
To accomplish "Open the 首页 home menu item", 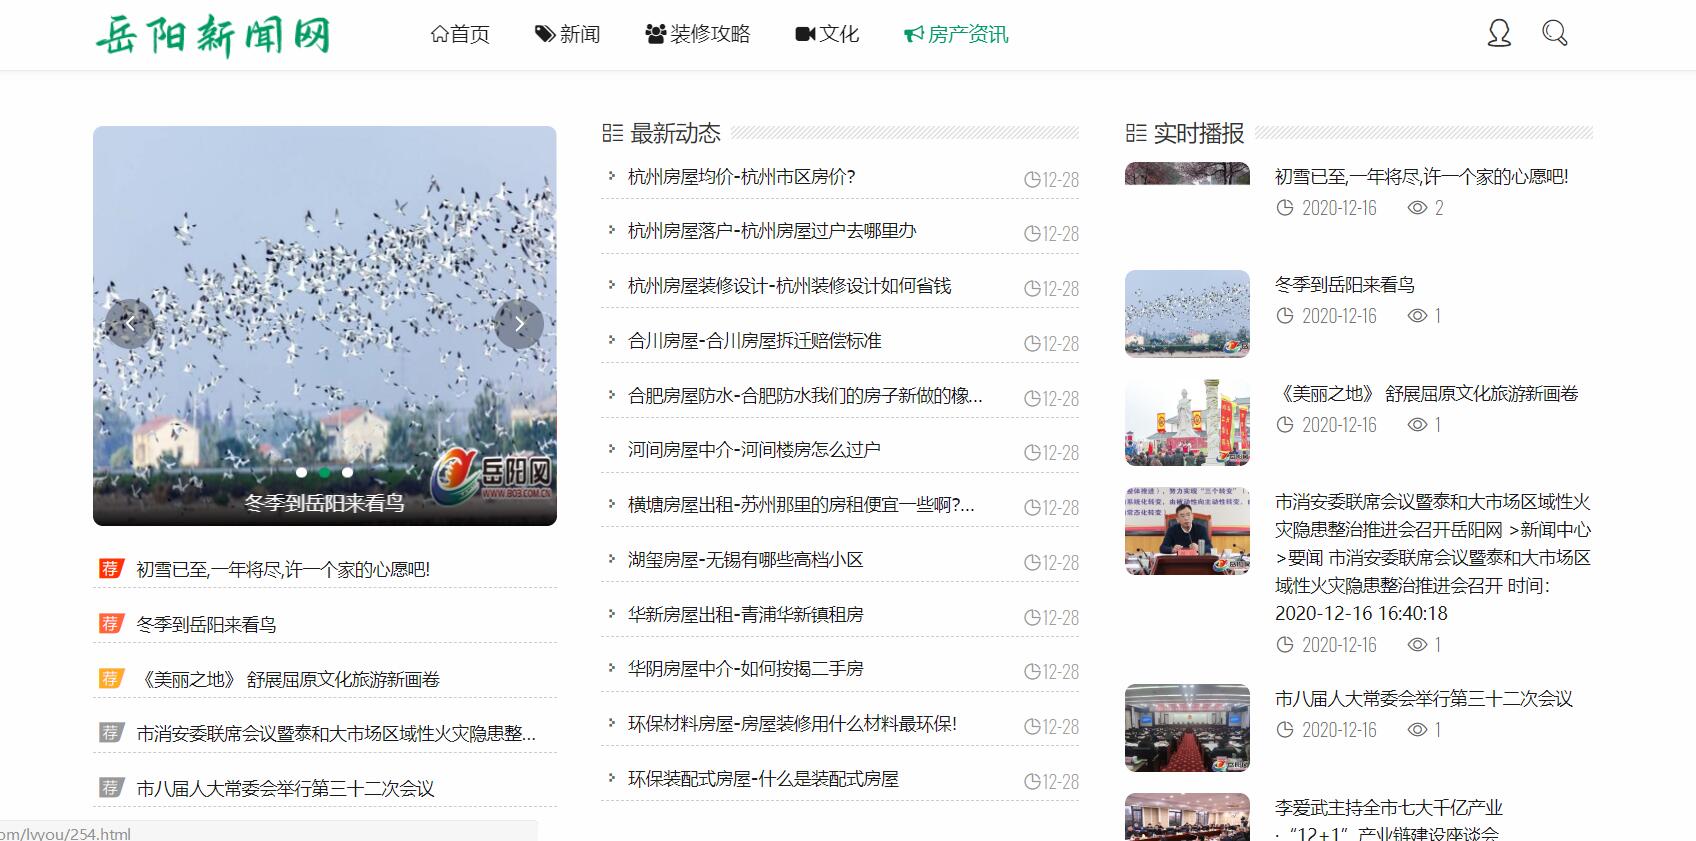I will tap(460, 35).
